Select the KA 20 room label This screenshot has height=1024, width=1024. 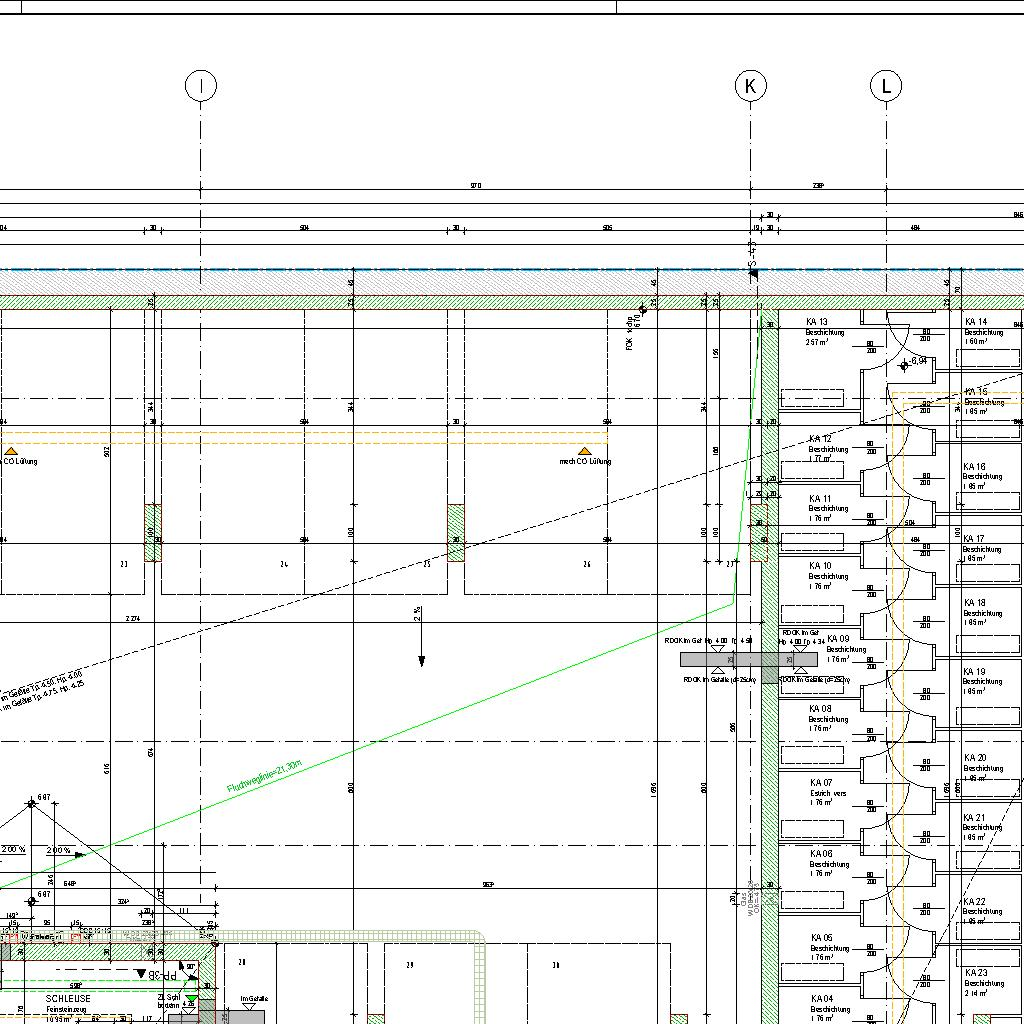coord(975,758)
